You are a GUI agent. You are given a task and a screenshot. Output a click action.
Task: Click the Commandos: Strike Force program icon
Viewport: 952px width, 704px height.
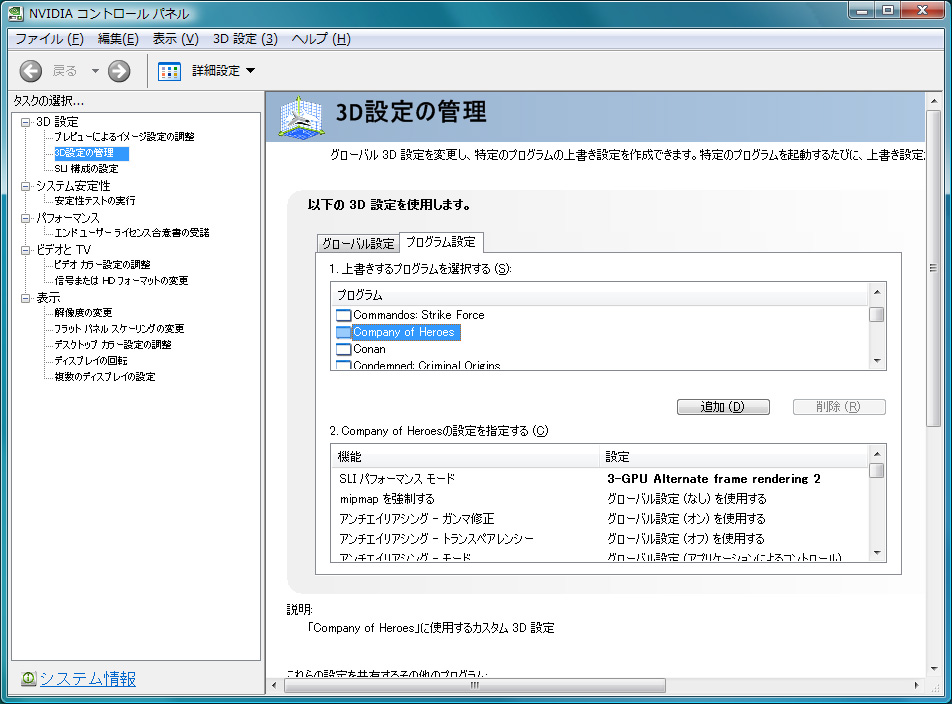pos(343,315)
